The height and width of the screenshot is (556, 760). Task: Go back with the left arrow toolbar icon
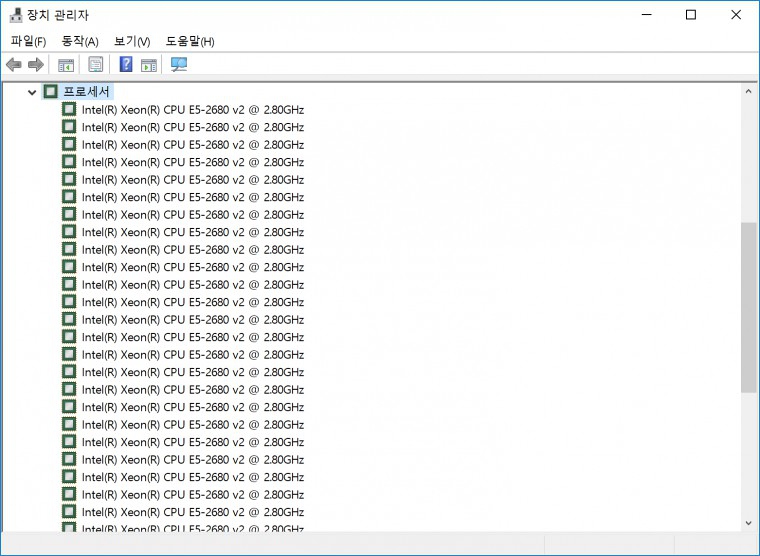[x=14, y=64]
